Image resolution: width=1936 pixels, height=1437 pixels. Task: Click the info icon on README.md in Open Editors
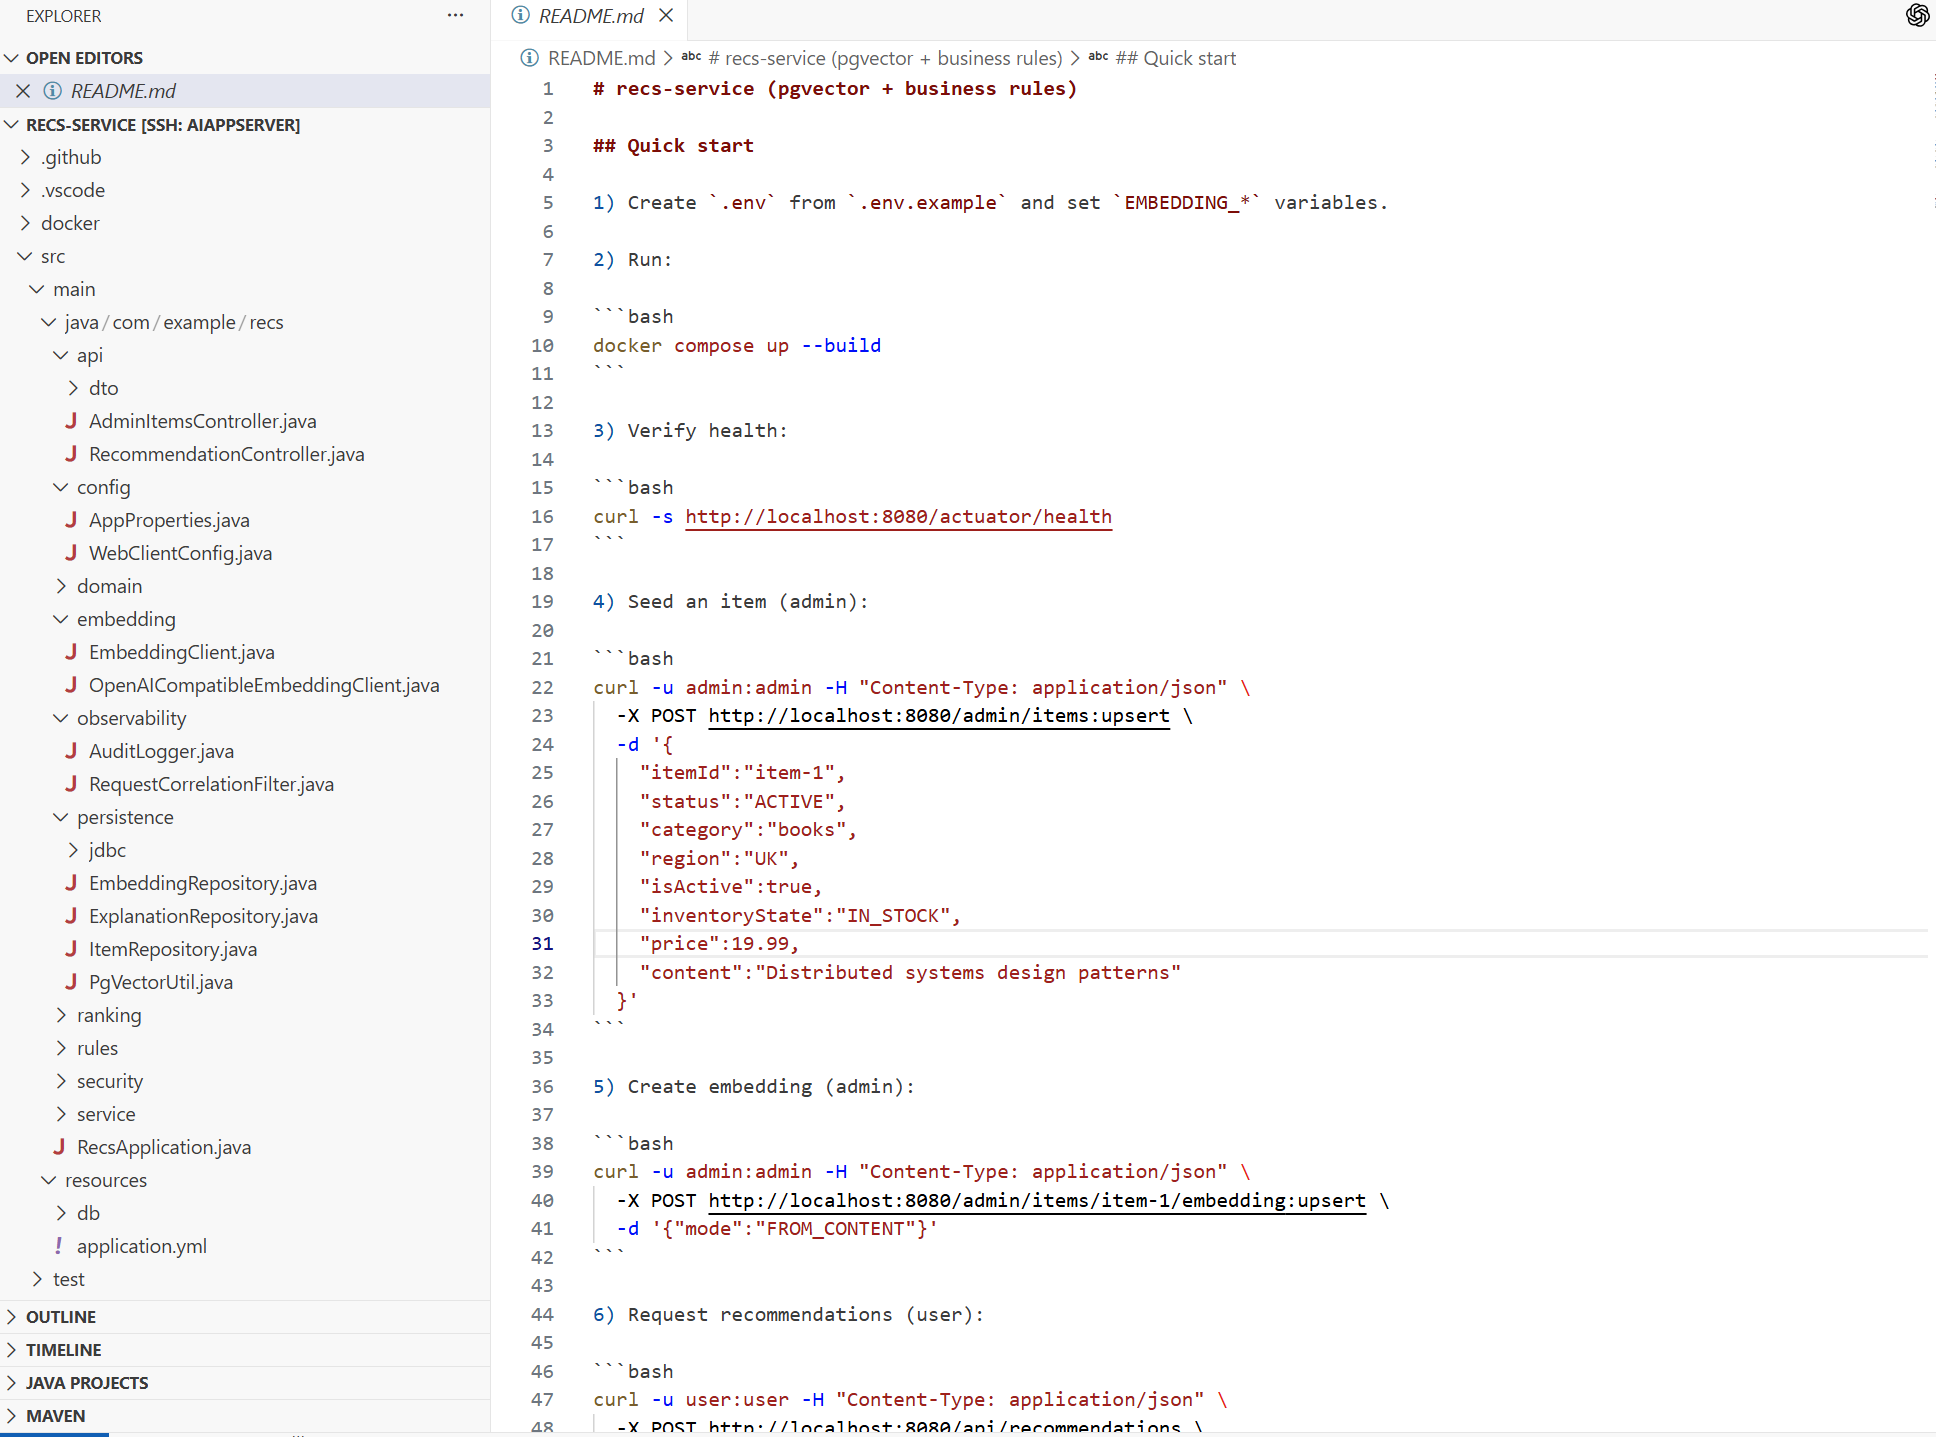click(52, 90)
